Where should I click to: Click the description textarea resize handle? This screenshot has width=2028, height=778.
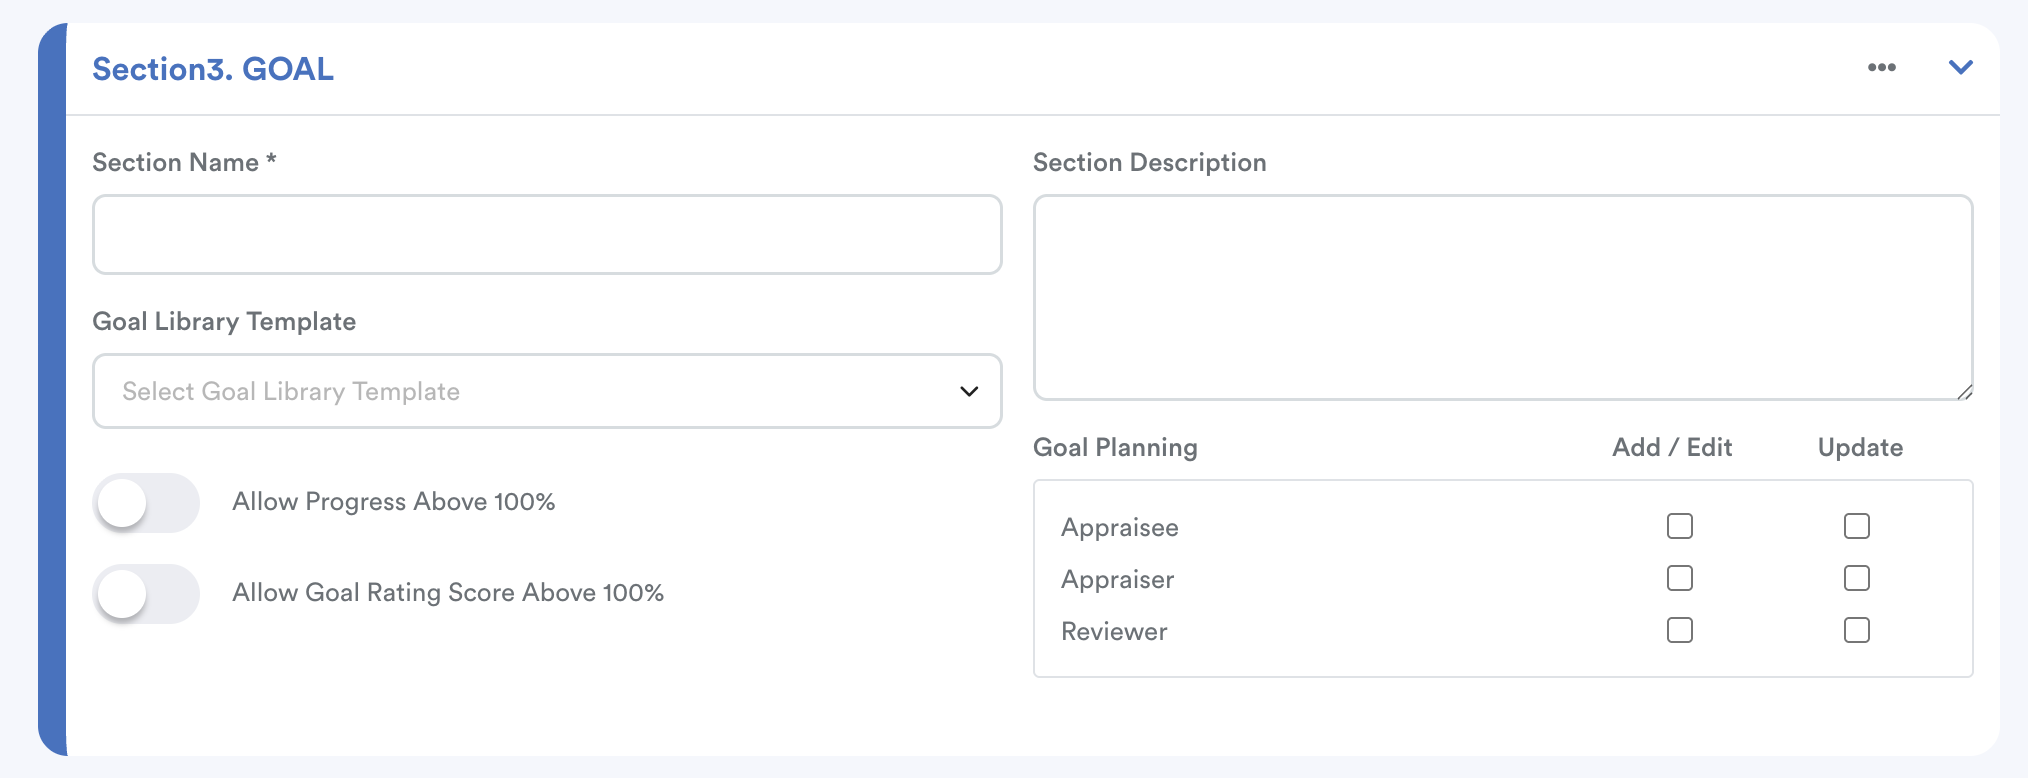(x=1964, y=392)
